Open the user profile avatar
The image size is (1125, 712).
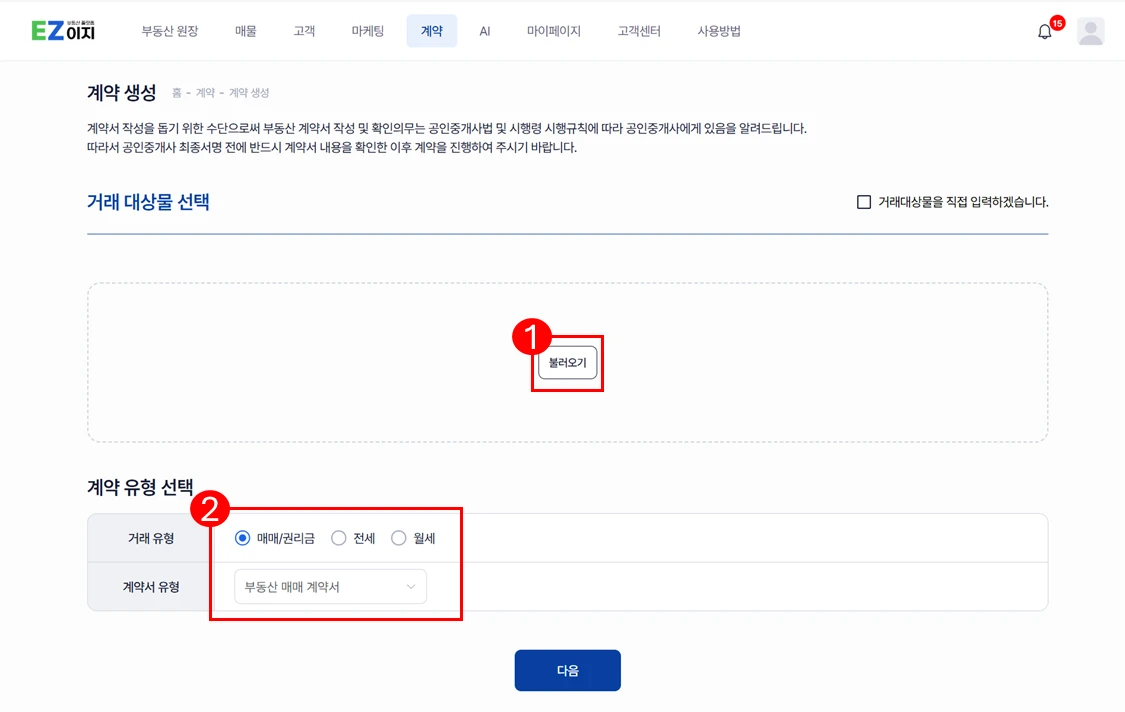point(1090,32)
